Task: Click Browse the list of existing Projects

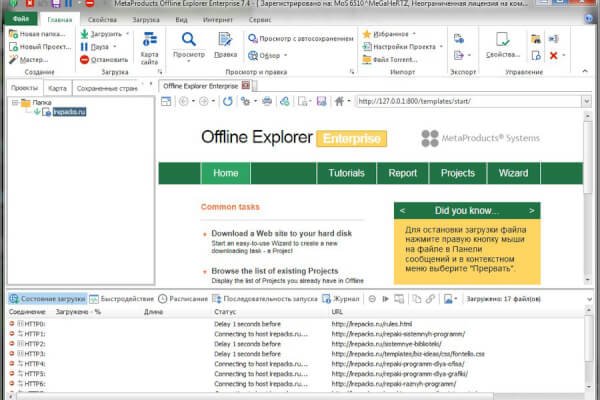Action: click(x=275, y=271)
